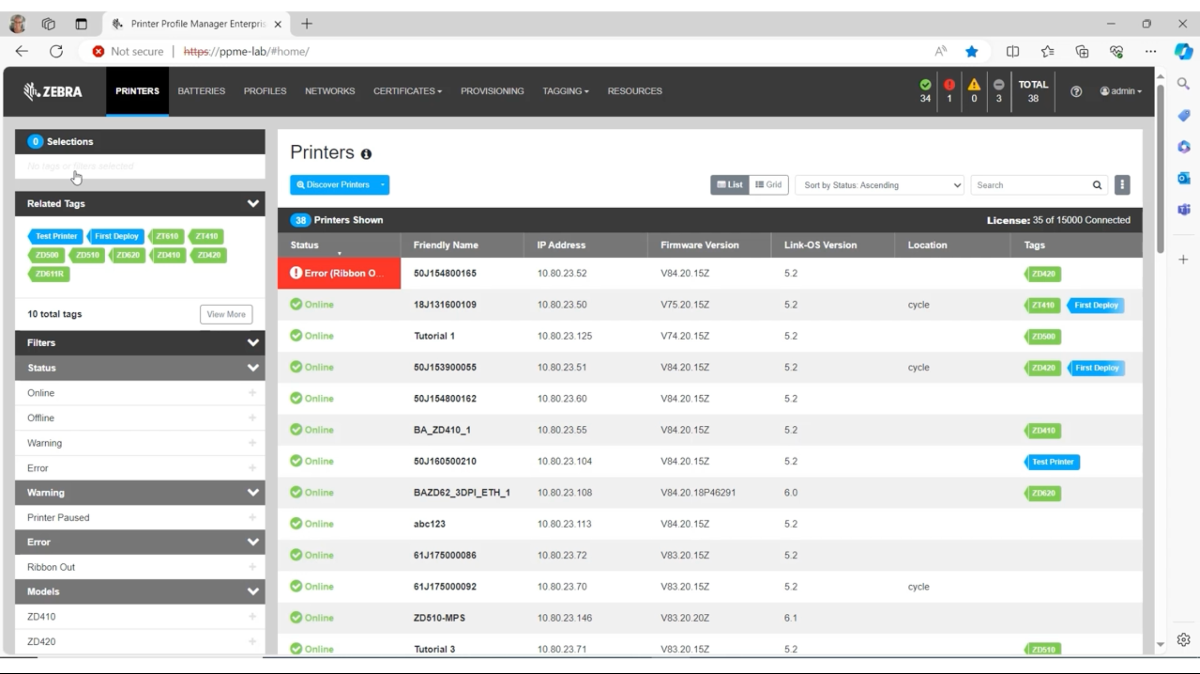The image size is (1200, 674).
Task: Click the red error count status icon
Action: point(949,85)
